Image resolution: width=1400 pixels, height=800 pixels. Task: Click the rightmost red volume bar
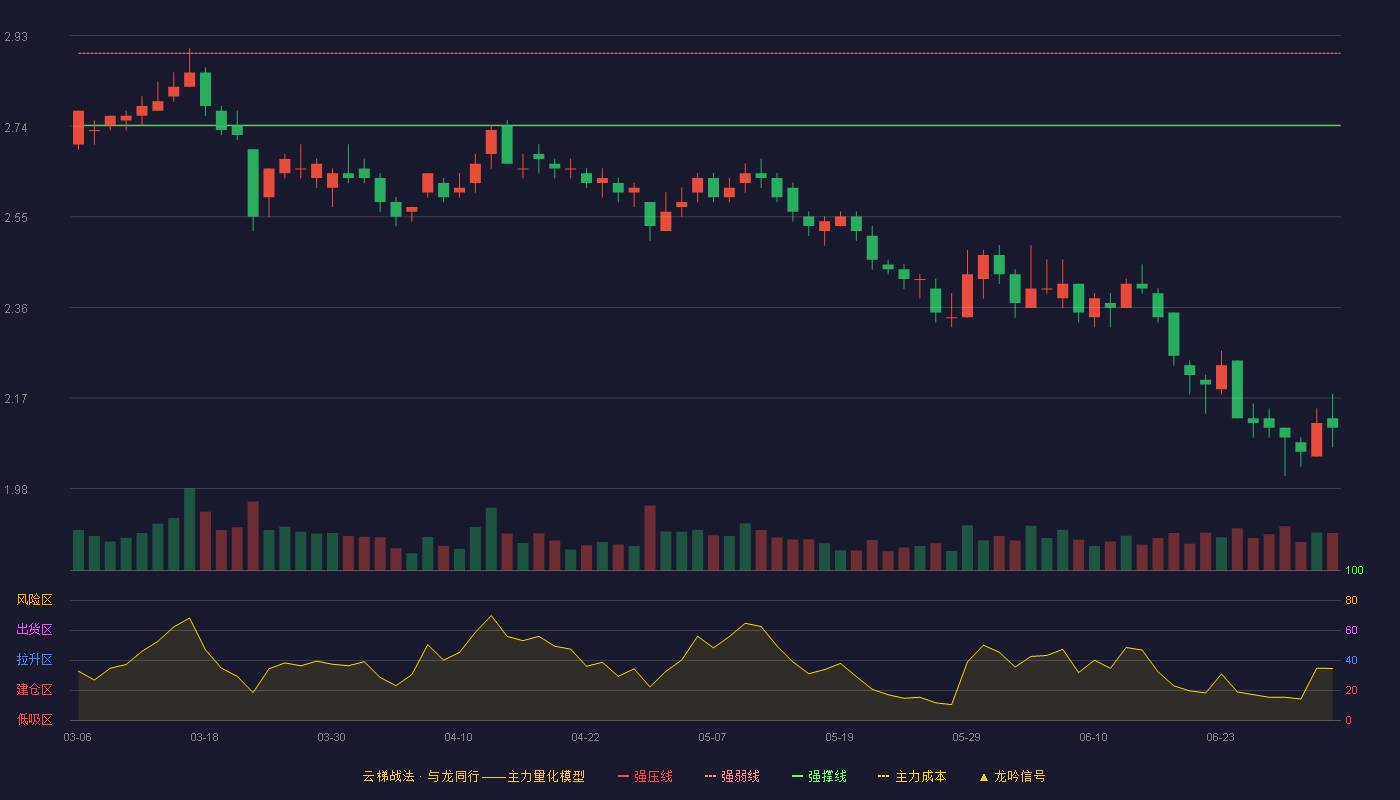tap(1332, 551)
